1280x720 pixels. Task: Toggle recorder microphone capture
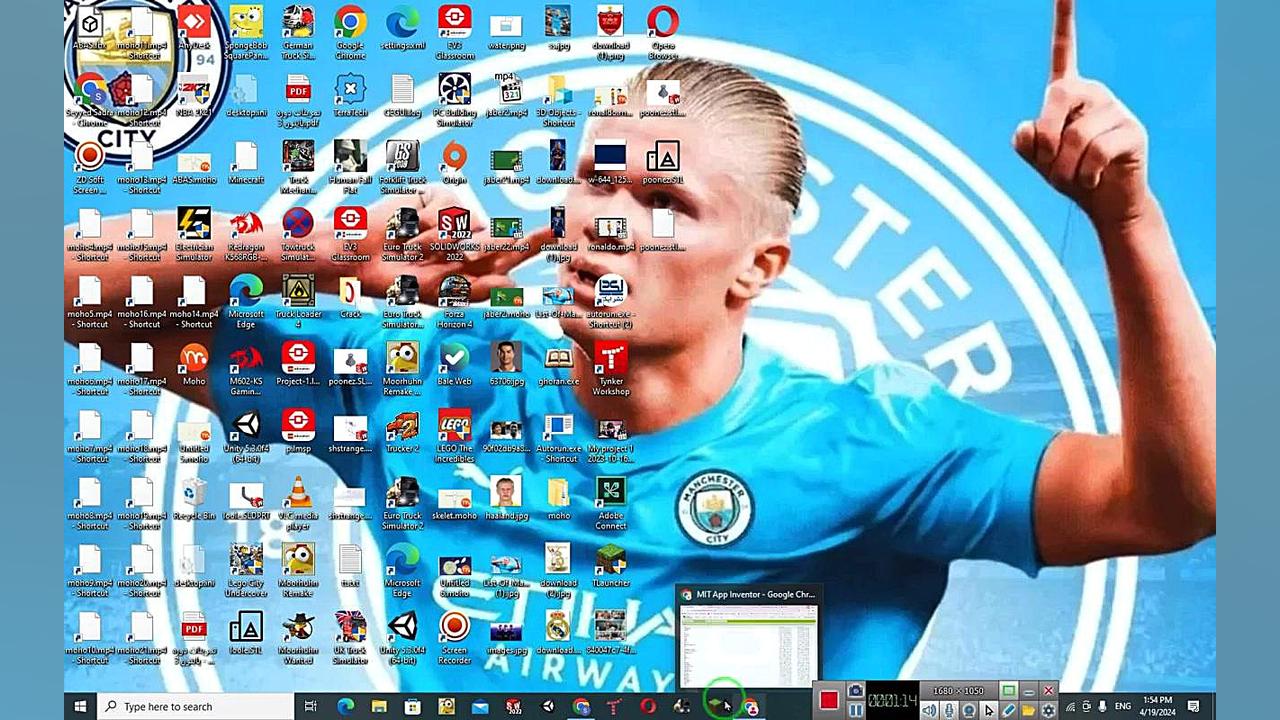[949, 711]
